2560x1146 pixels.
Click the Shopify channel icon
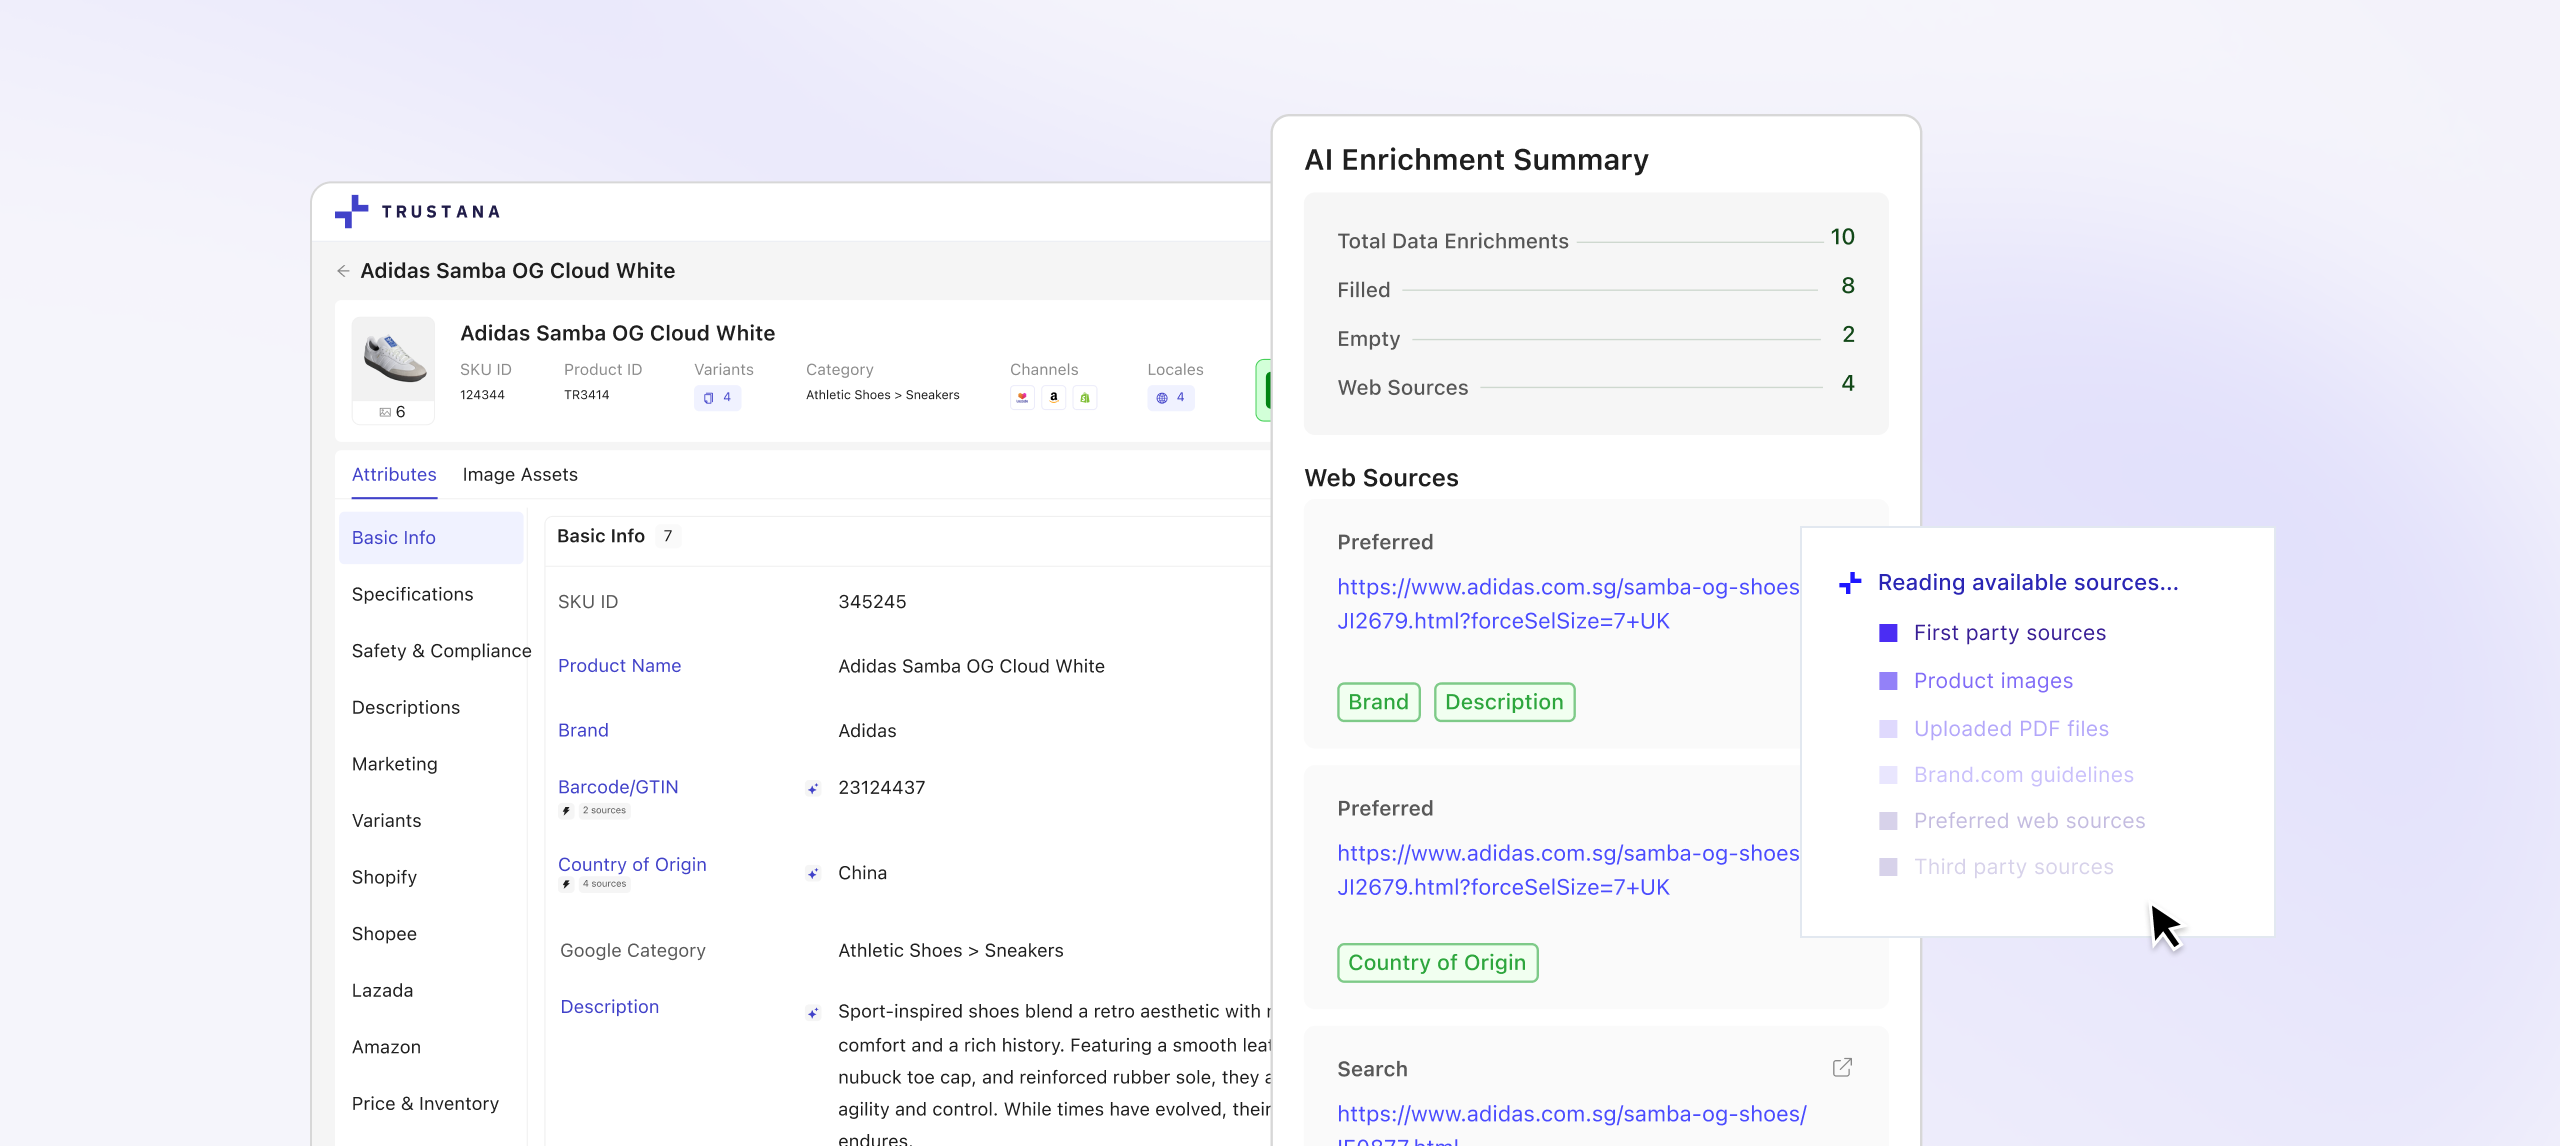pos(1086,397)
